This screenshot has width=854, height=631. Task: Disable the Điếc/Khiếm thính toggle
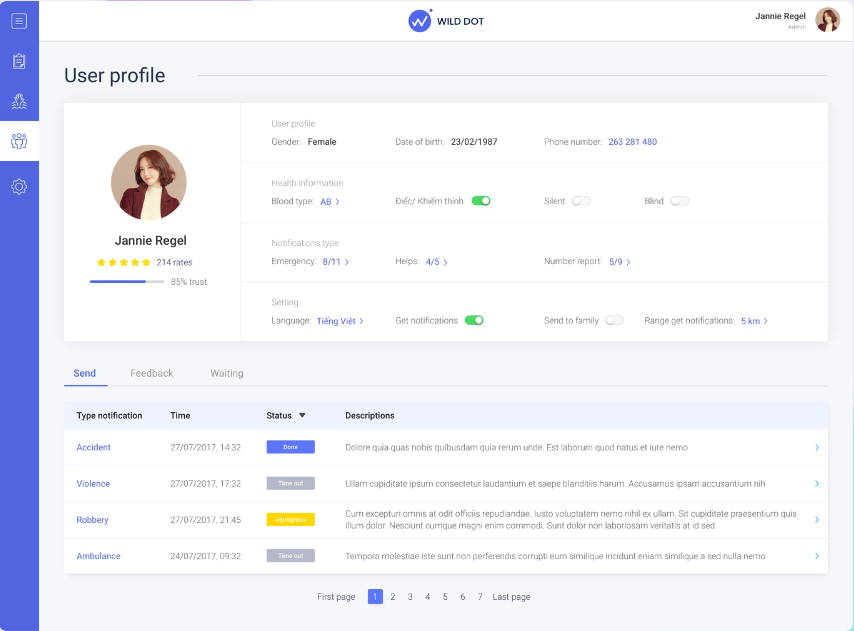coord(480,200)
